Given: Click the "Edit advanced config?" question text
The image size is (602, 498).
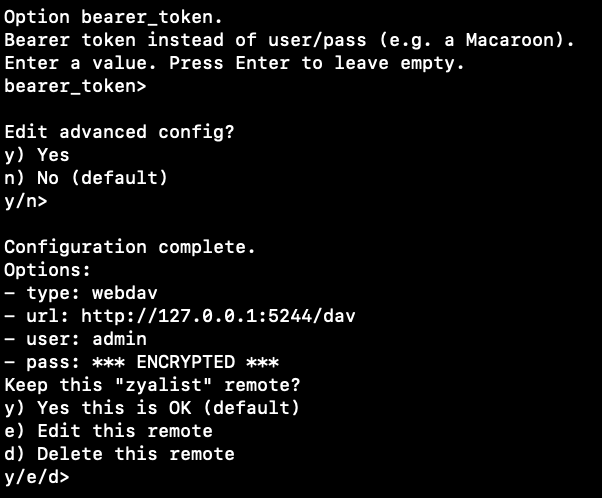Looking at the screenshot, I should [x=119, y=132].
